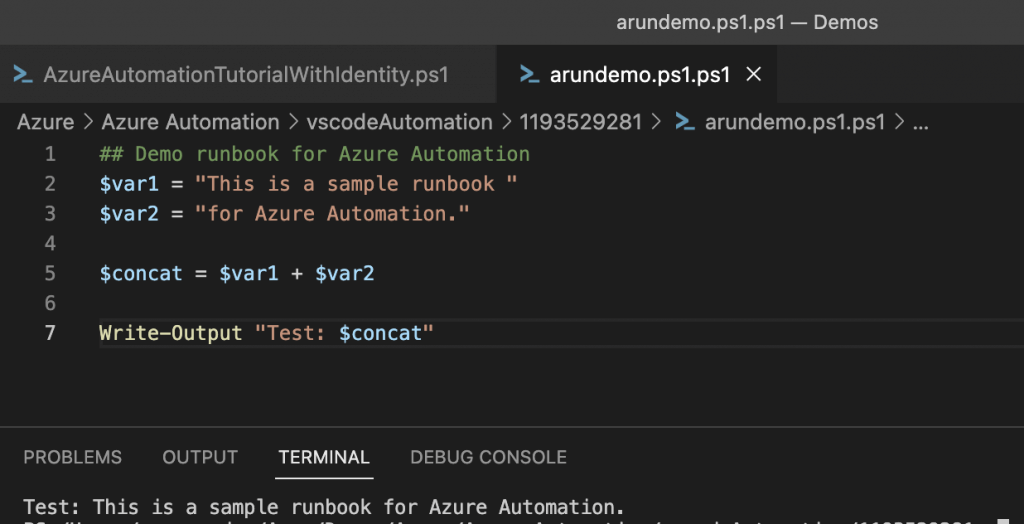The image size is (1024, 524).
Task: Switch to AzureAutomationTutorialWithIdentity.ps1 tab title
Action: pos(245,74)
